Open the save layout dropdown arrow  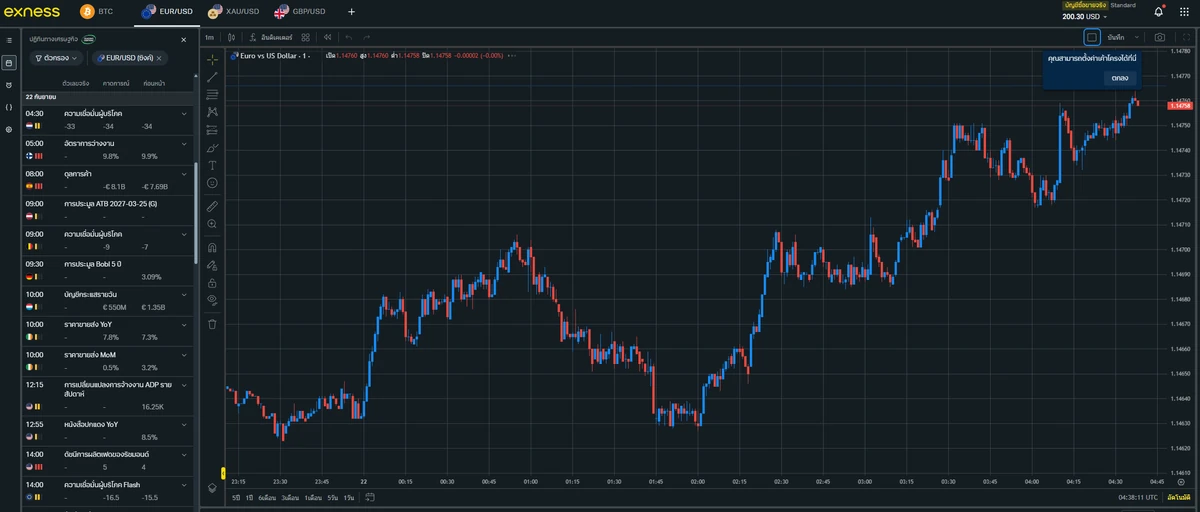pyautogui.click(x=1136, y=37)
